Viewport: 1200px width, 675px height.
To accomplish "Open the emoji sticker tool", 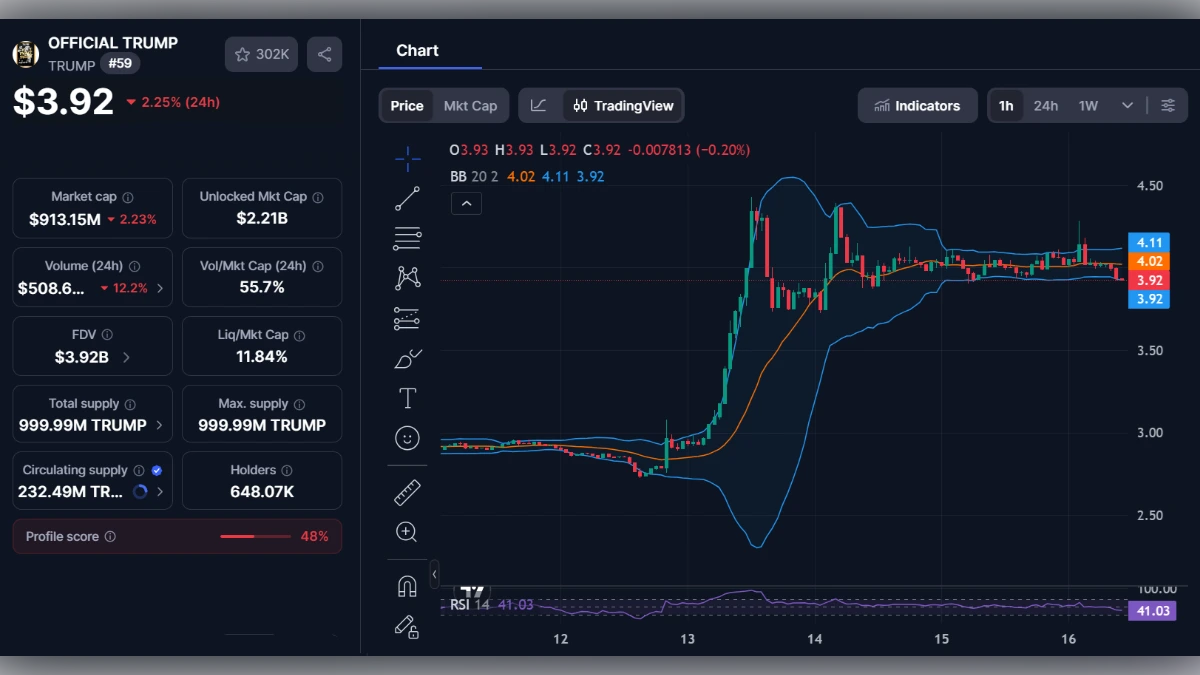I will click(x=407, y=438).
